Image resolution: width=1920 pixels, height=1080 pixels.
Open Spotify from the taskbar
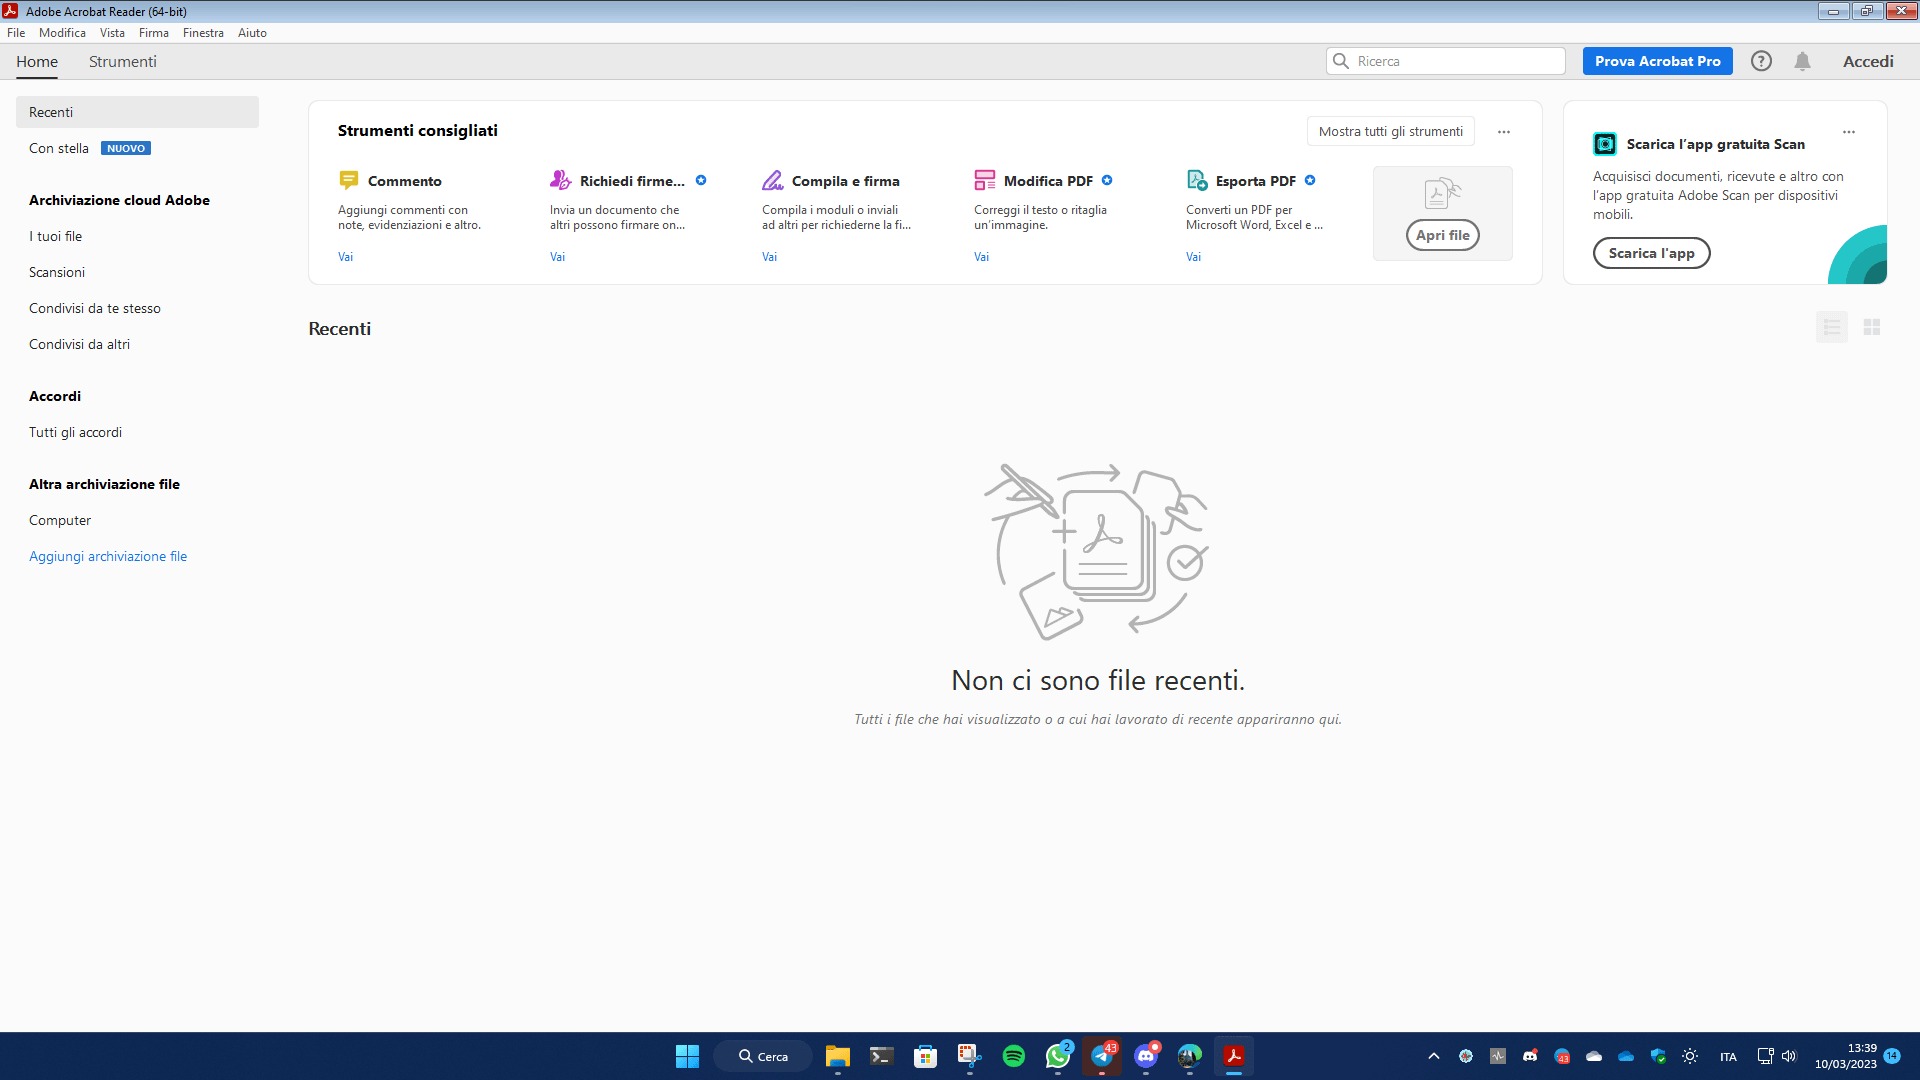(x=1013, y=1056)
